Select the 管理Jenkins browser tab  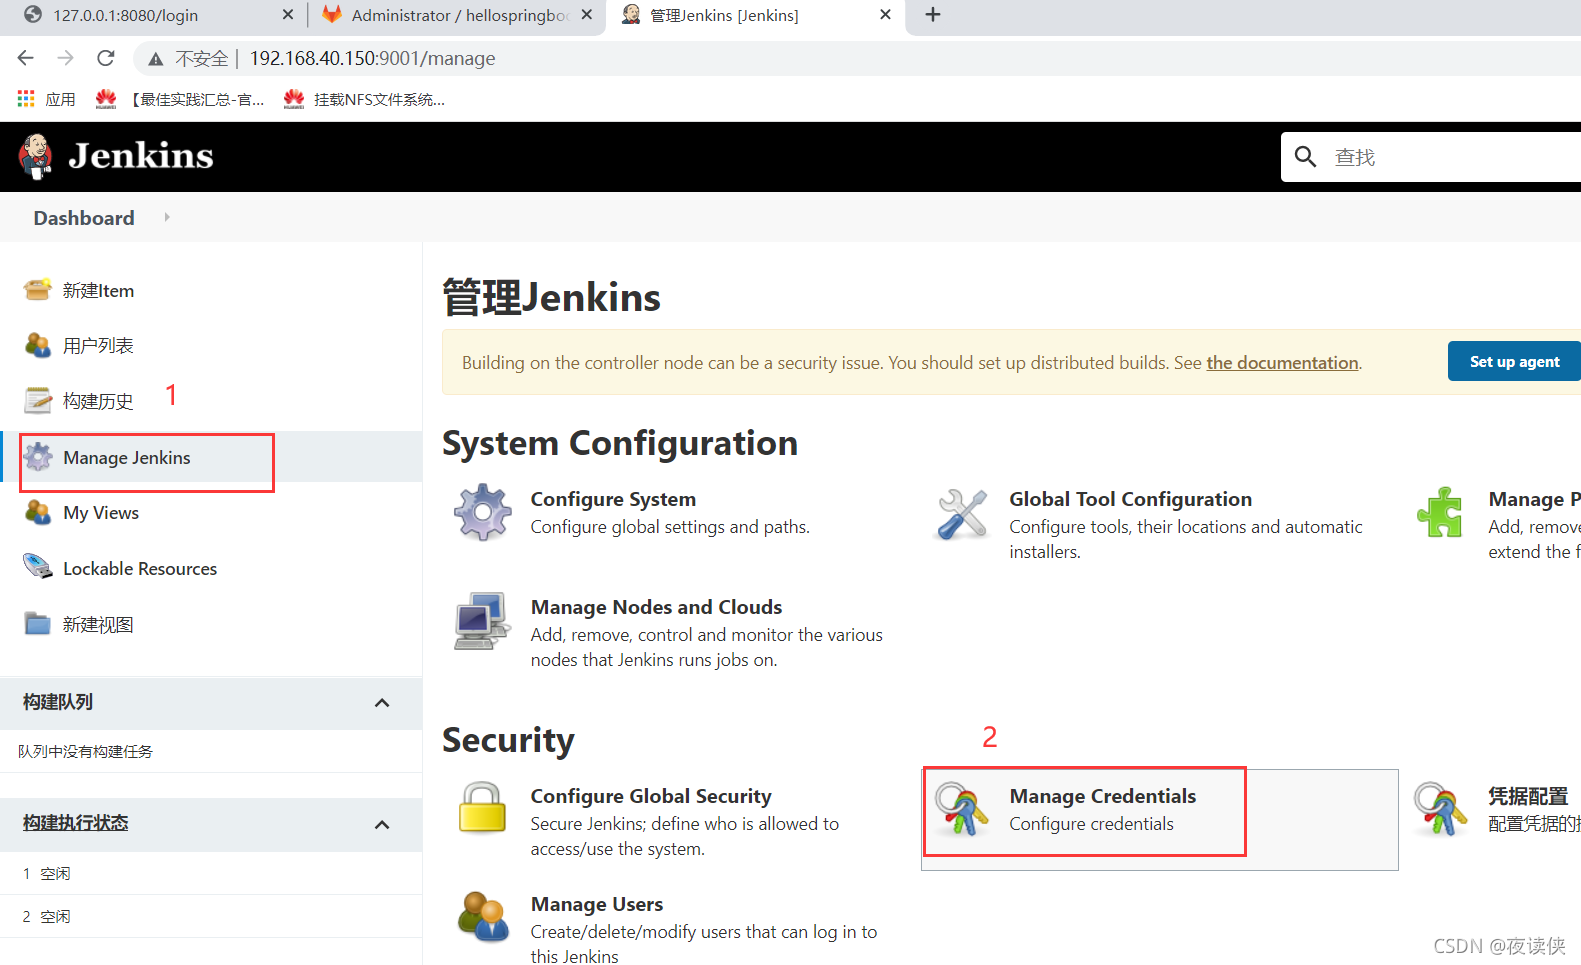pos(724,15)
